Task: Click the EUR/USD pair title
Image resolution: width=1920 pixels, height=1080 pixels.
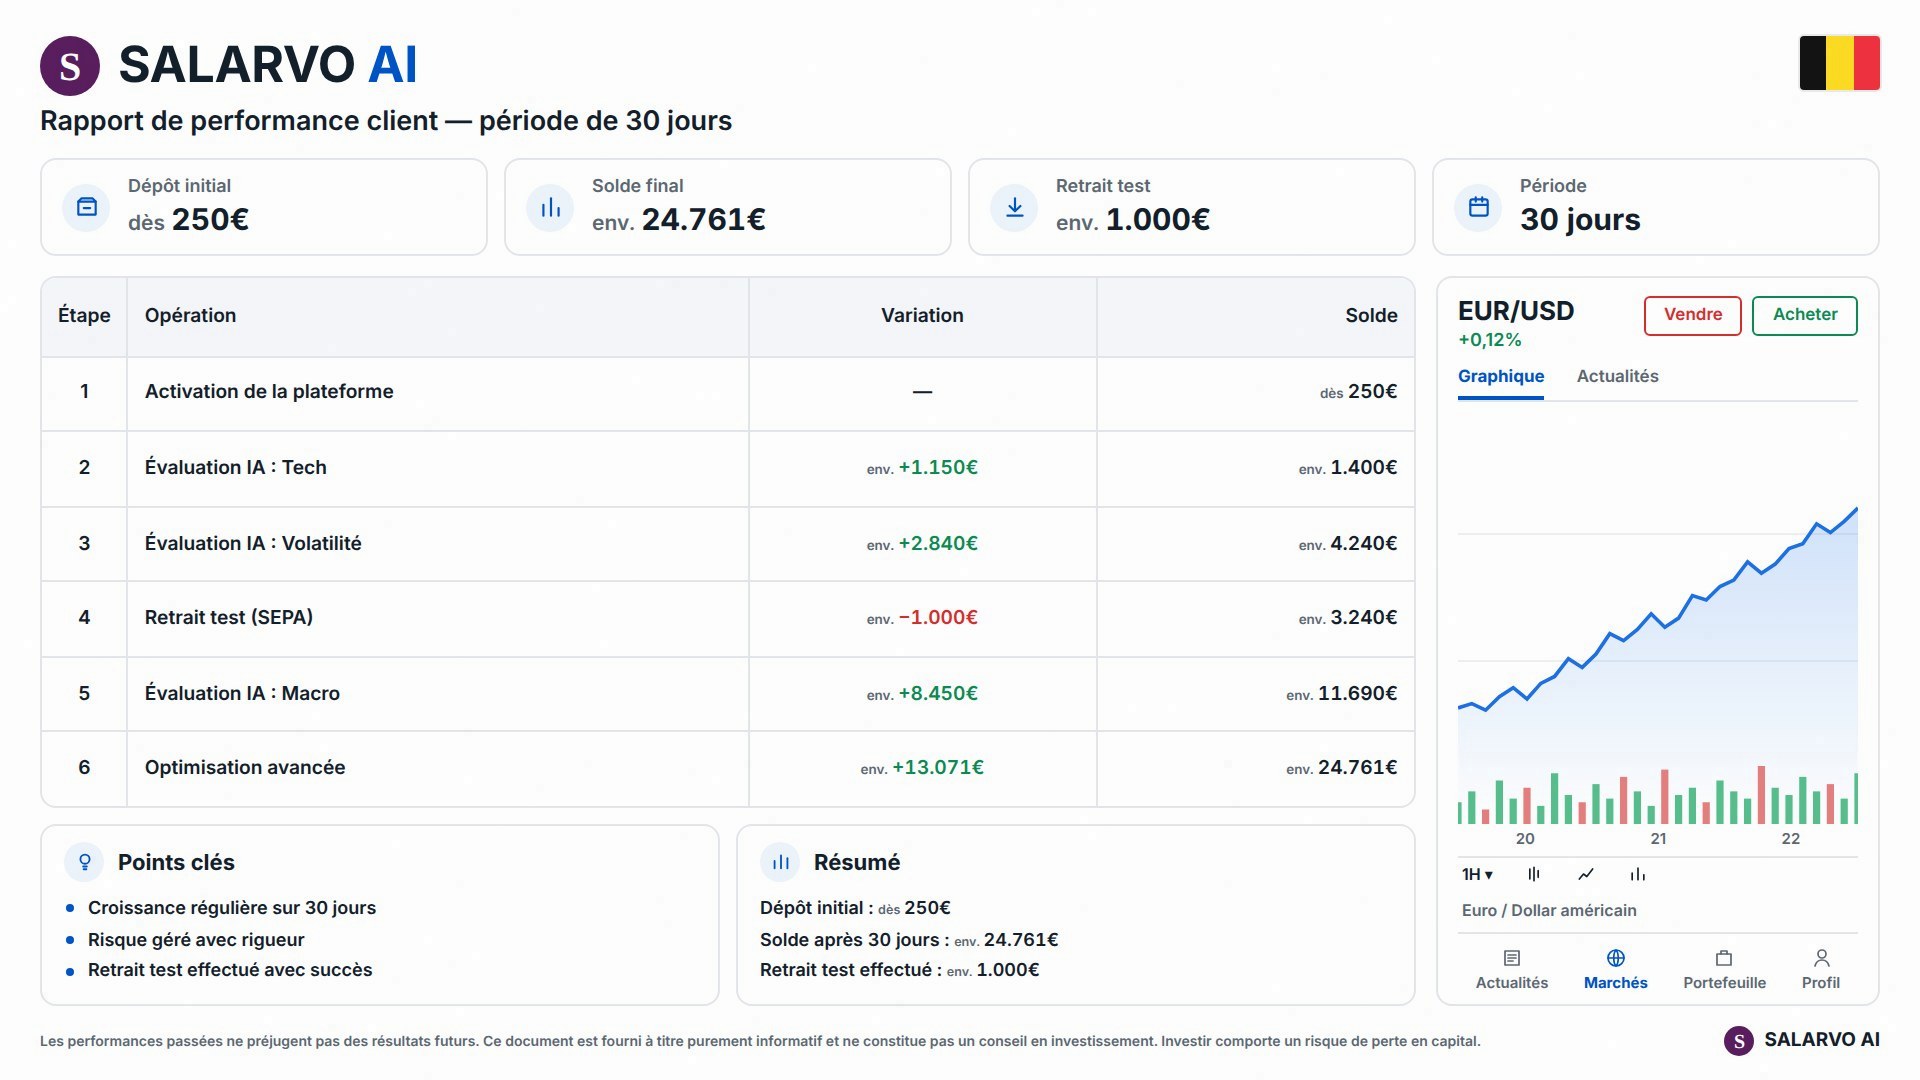Action: (1516, 311)
